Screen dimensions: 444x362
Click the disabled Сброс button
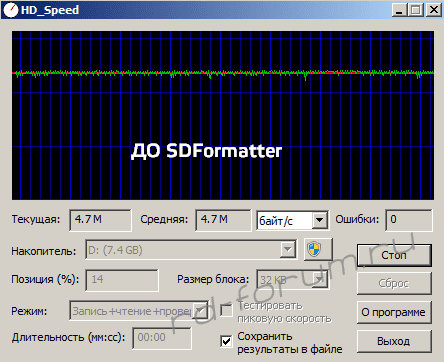(394, 283)
